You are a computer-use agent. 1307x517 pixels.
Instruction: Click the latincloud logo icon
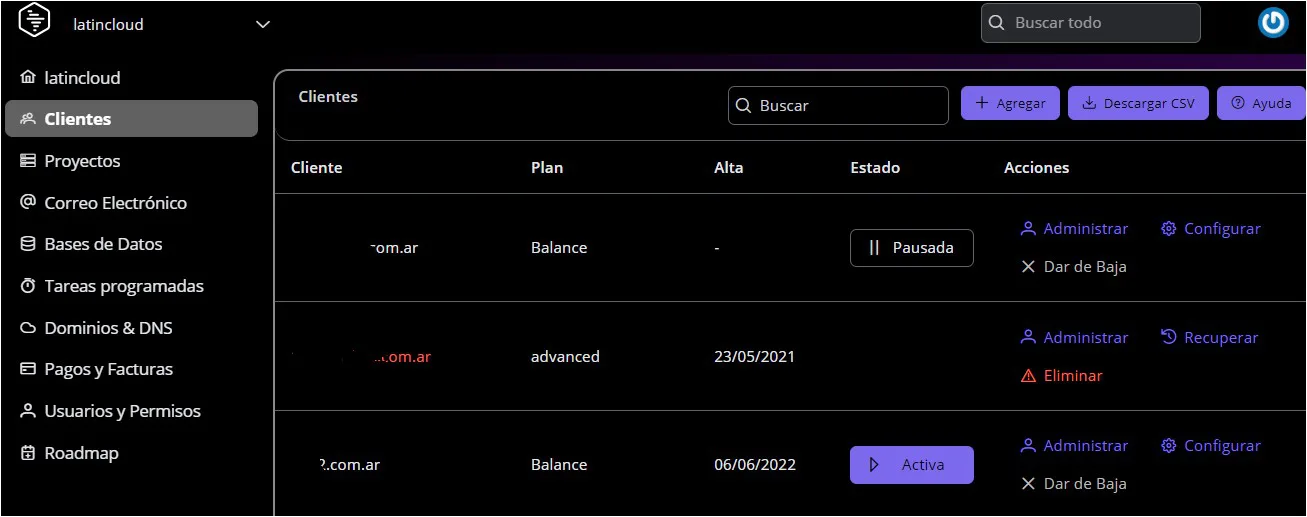[x=34, y=22]
